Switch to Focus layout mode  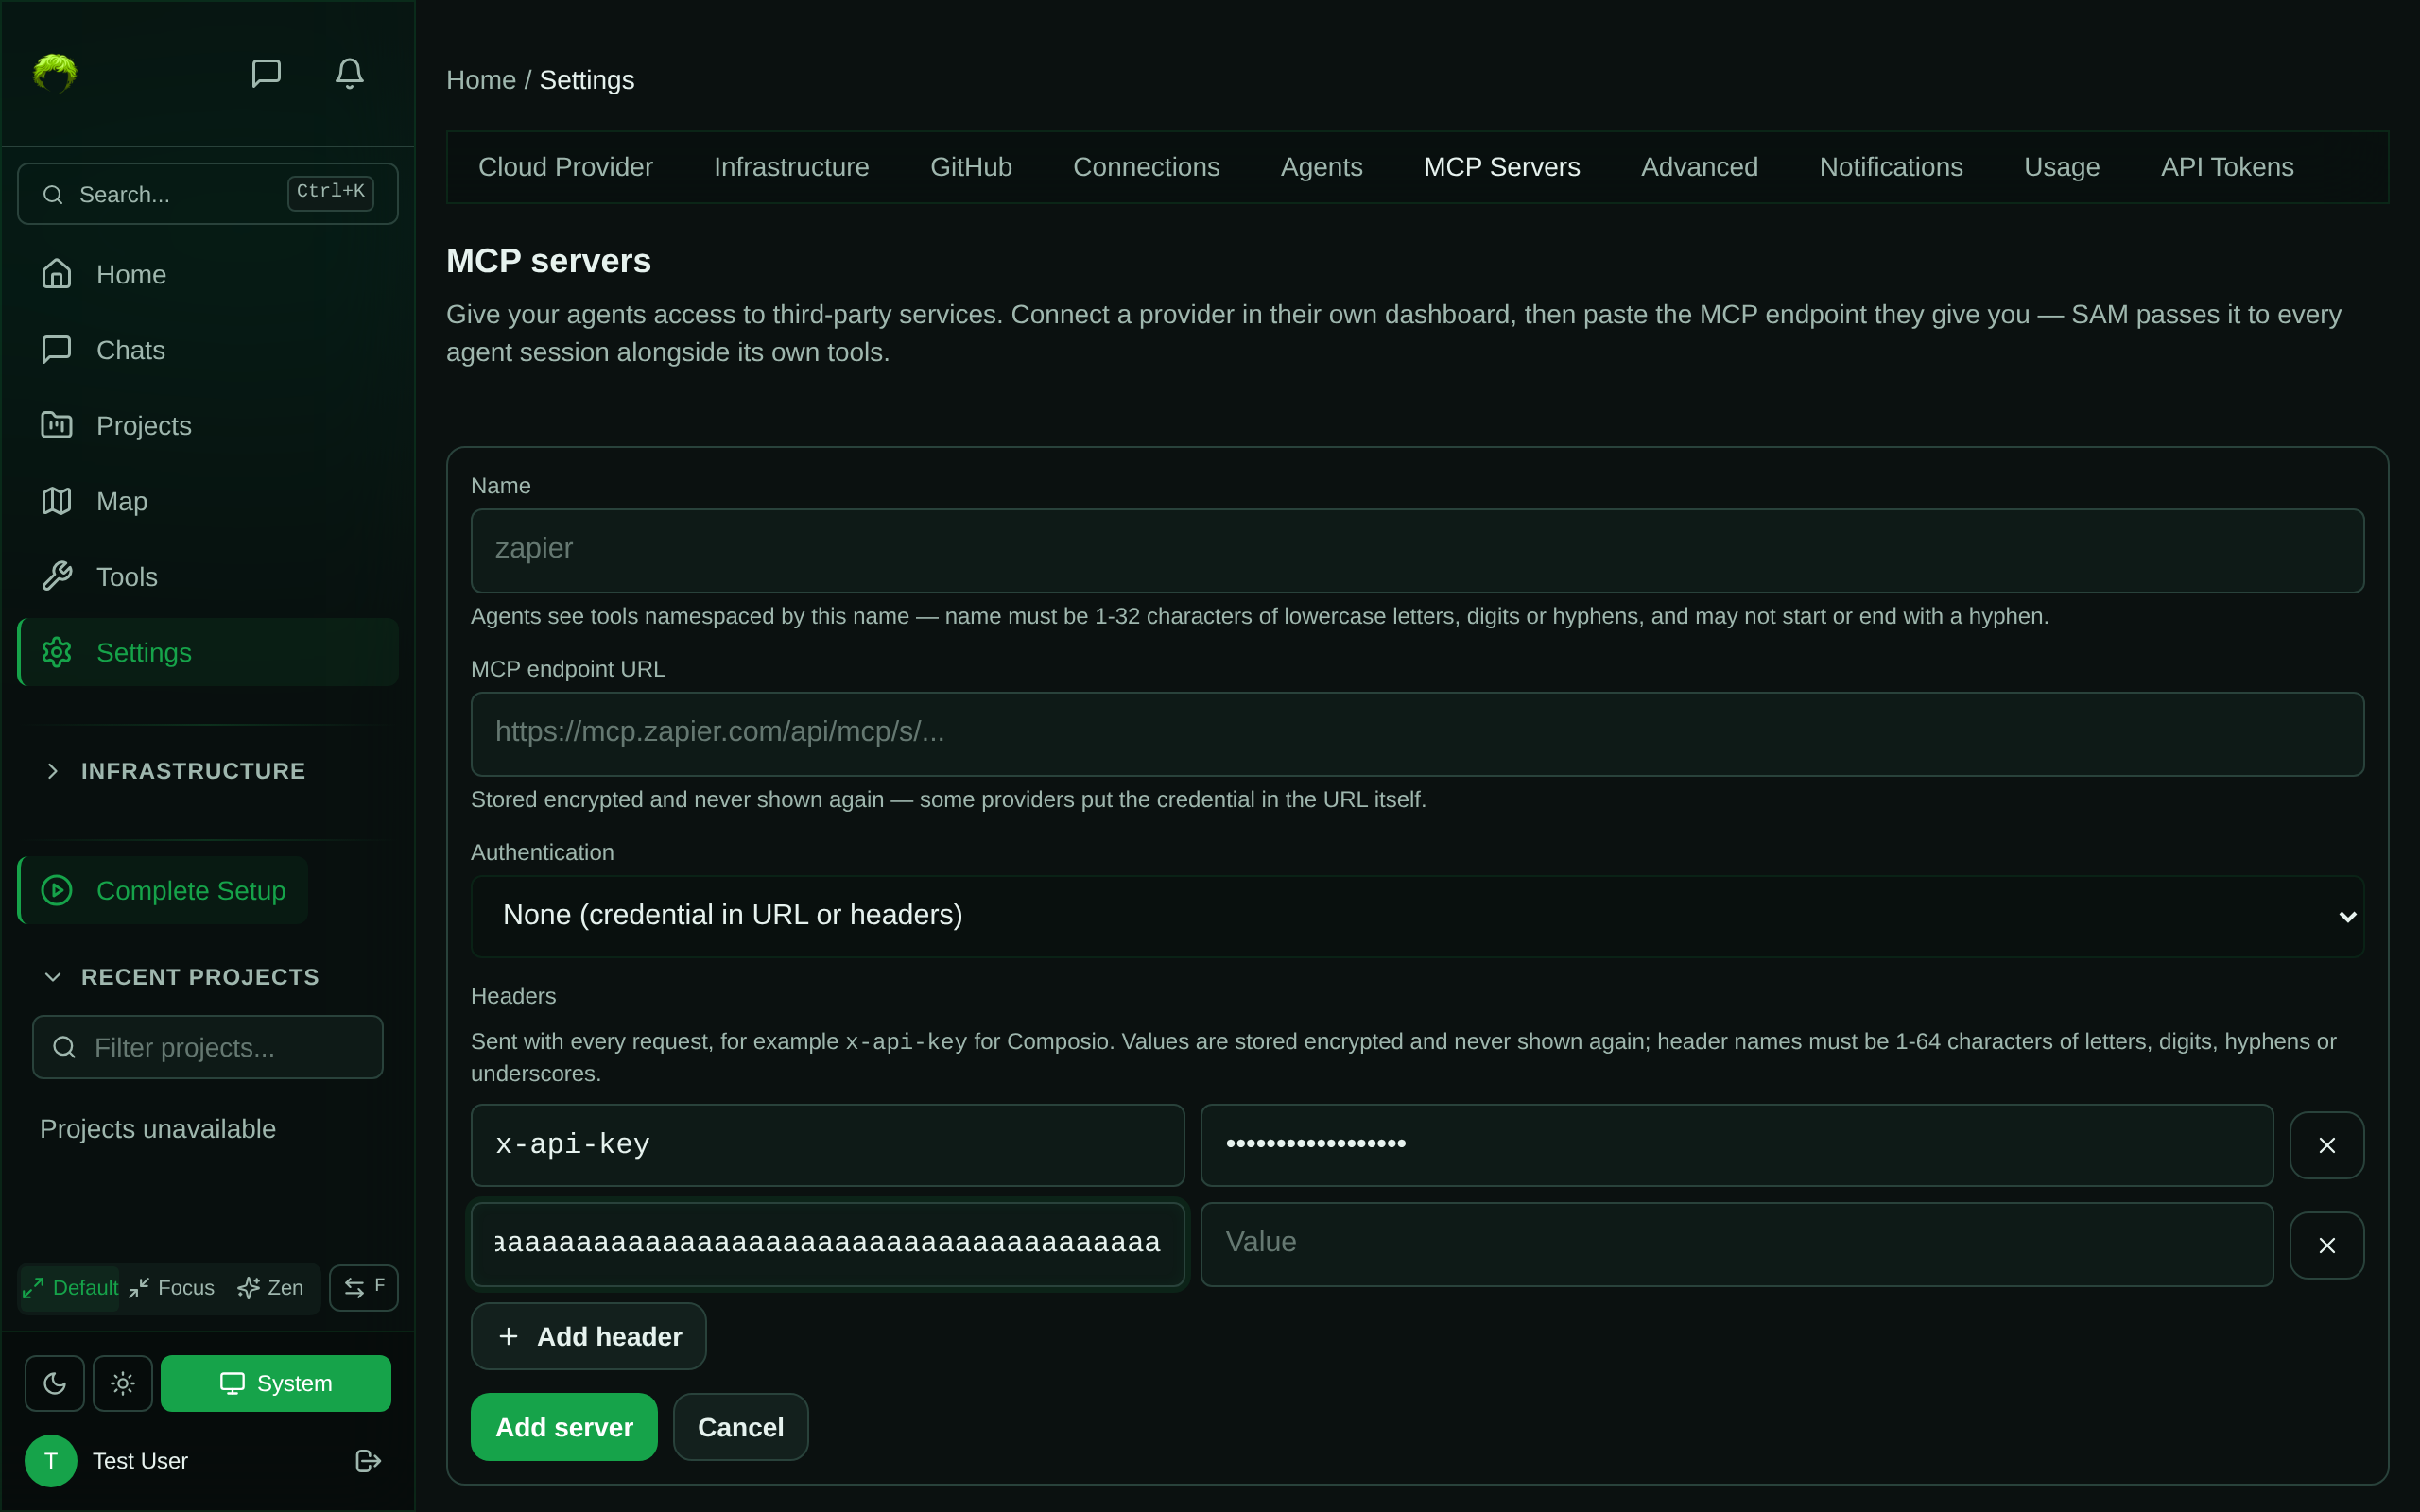coord(172,1288)
